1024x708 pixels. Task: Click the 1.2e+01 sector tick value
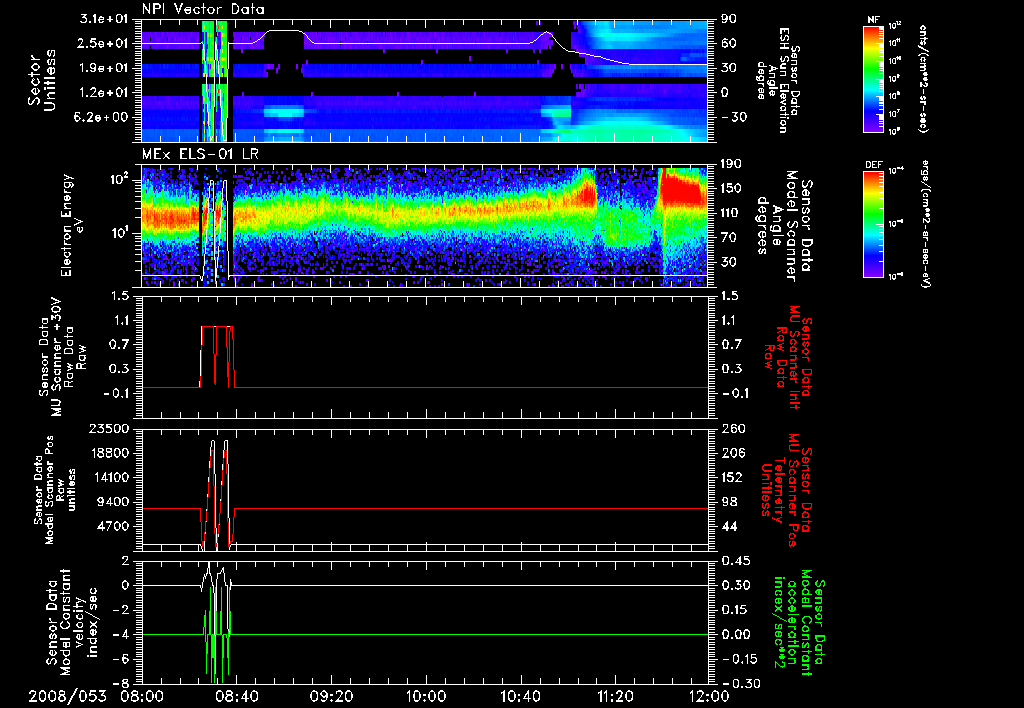tap(103, 93)
